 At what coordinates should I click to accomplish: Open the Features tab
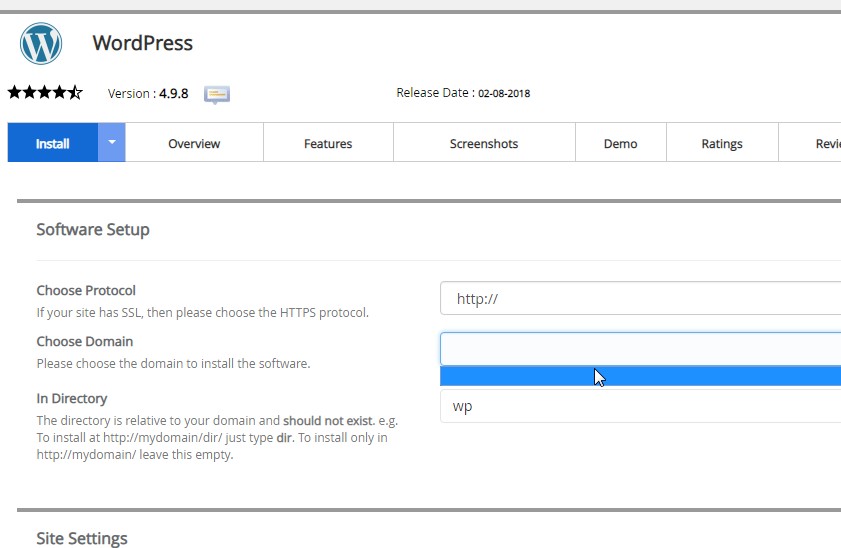[x=328, y=143]
